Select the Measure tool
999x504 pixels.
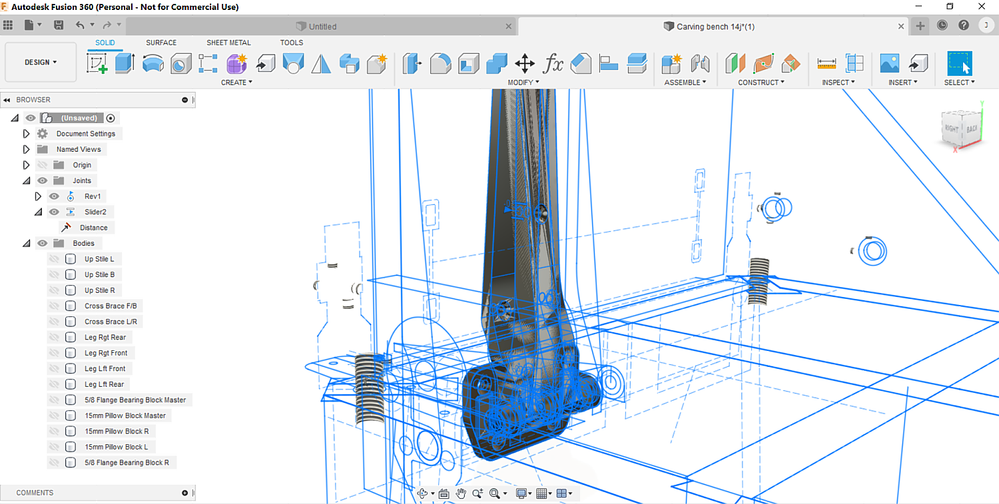pyautogui.click(x=826, y=63)
